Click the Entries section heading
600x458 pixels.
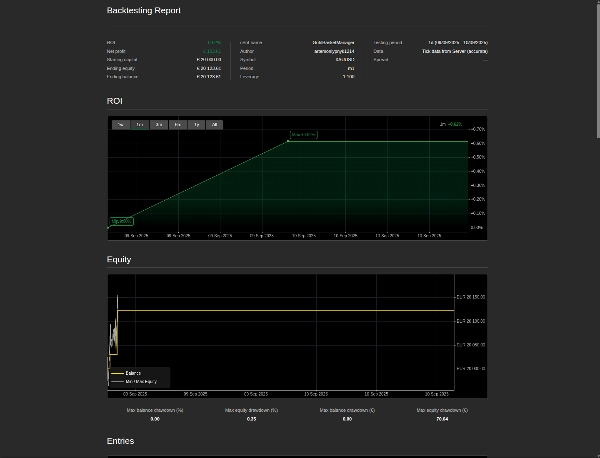[121, 441]
